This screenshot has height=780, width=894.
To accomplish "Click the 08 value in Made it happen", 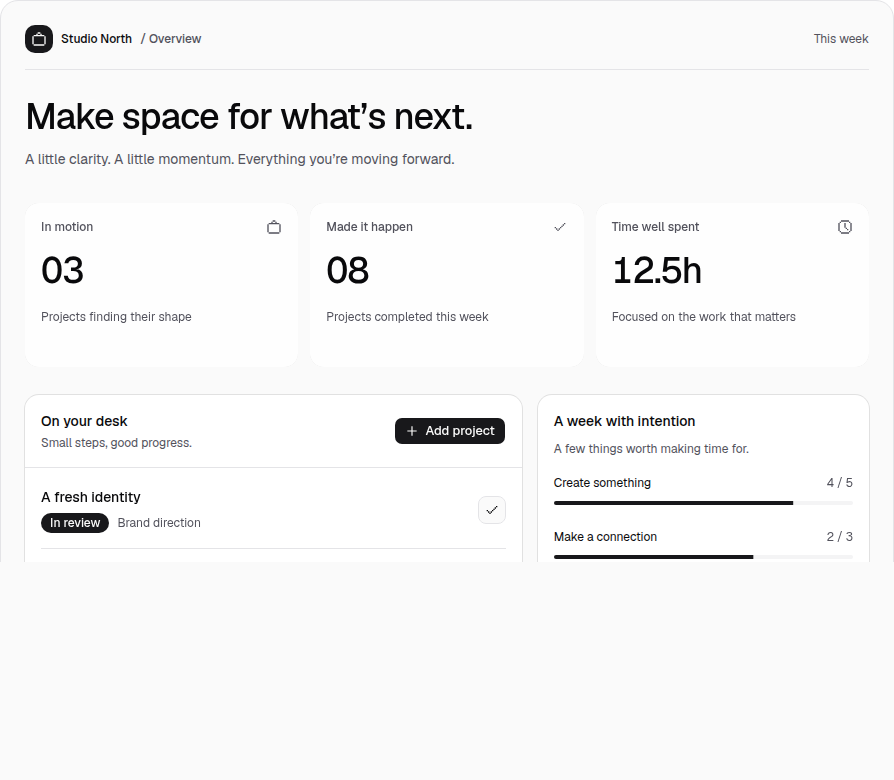I will [348, 270].
